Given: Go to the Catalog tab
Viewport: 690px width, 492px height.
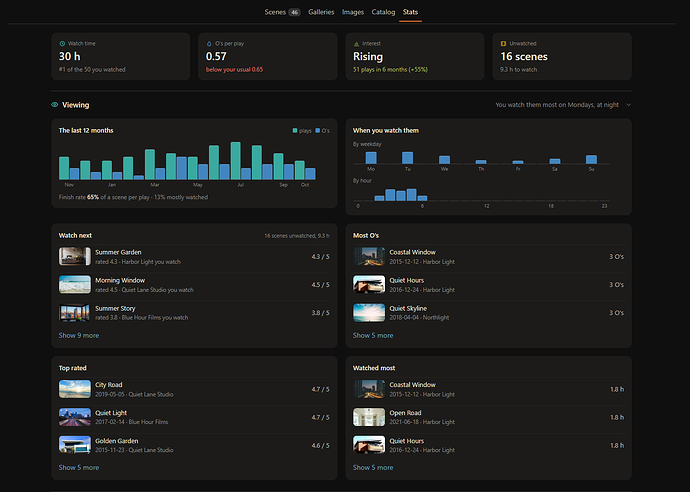Looking at the screenshot, I should pyautogui.click(x=383, y=12).
